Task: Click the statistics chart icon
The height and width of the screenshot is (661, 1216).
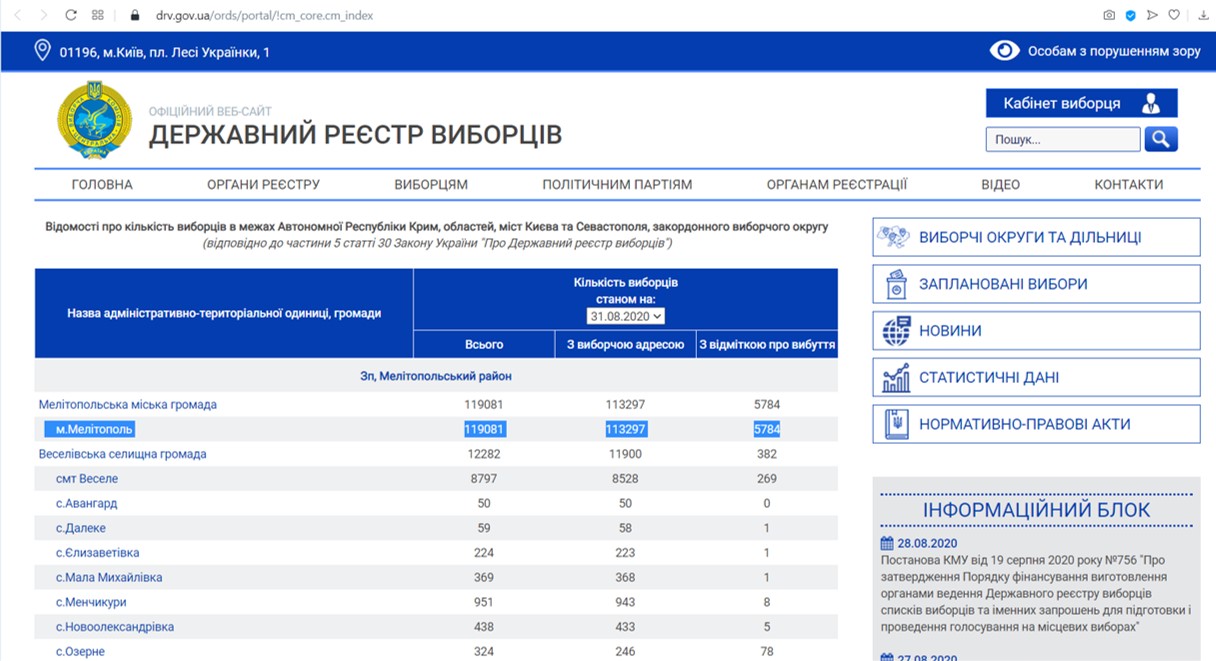Action: [x=896, y=378]
